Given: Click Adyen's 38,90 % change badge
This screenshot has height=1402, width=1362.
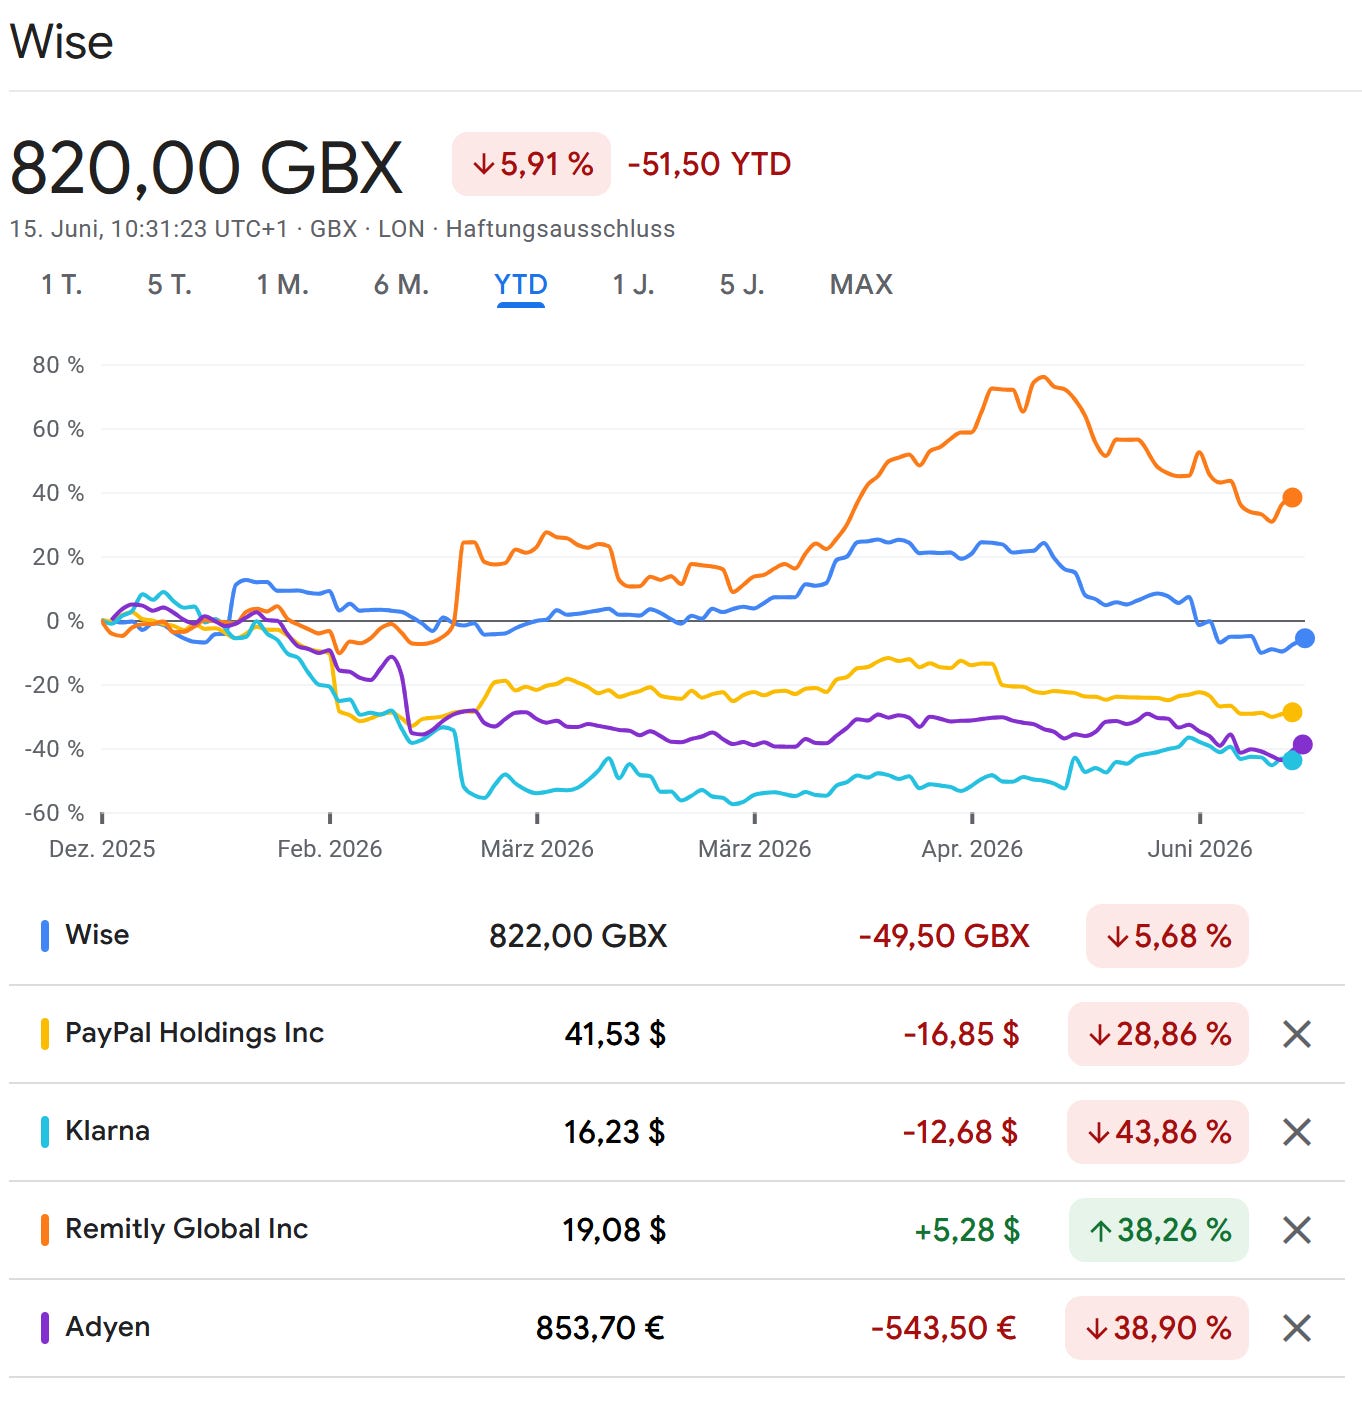Looking at the screenshot, I should click(1157, 1328).
